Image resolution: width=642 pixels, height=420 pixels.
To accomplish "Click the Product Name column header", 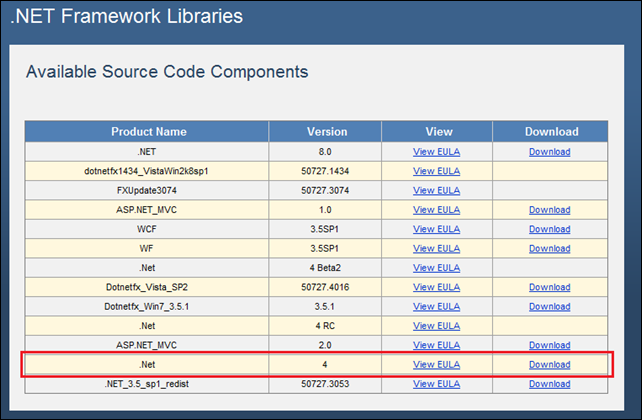I will coord(148,132).
